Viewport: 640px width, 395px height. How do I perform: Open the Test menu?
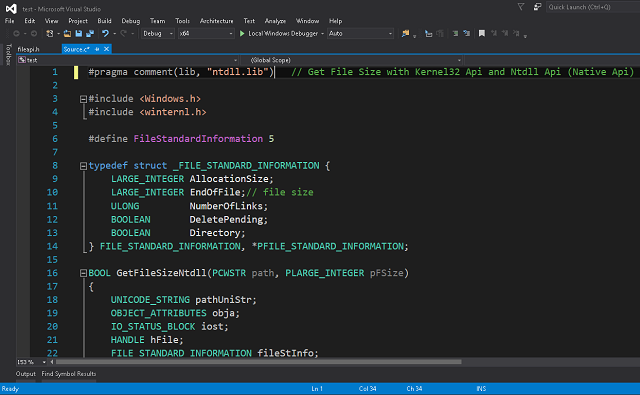[x=249, y=21]
